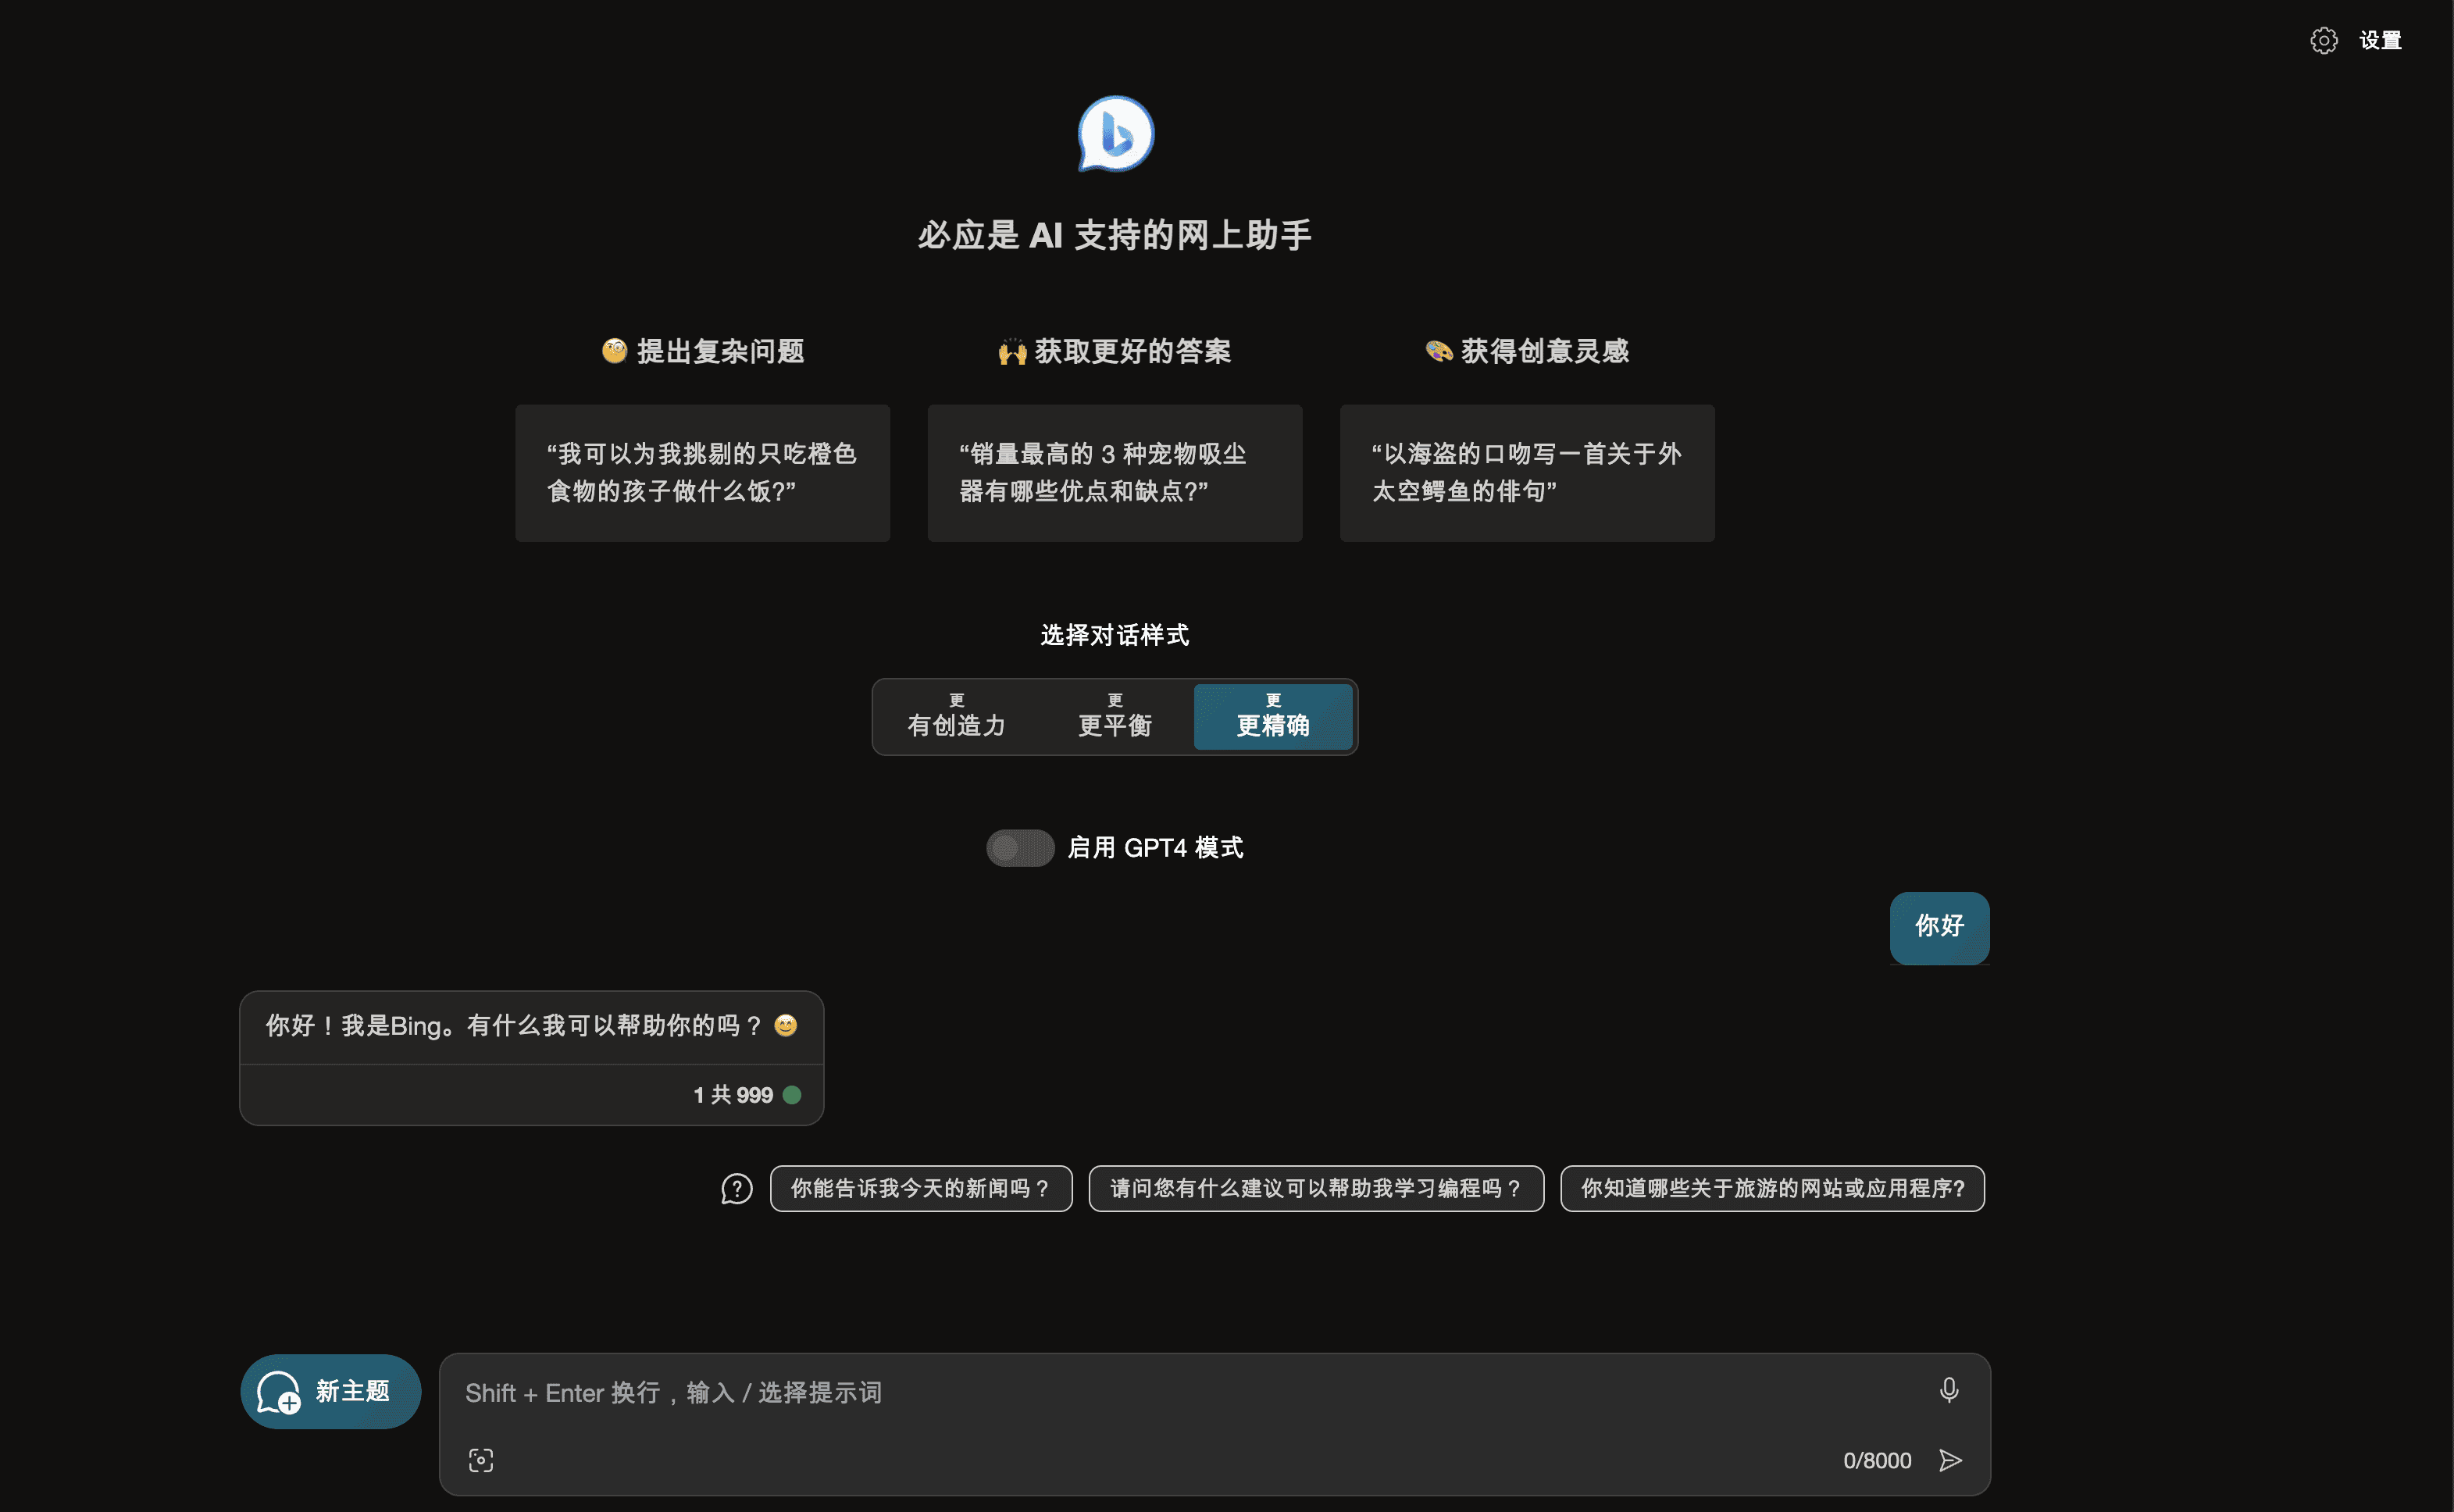Click the question mark suggestions icon
Image resolution: width=2454 pixels, height=1512 pixels.
(x=736, y=1189)
